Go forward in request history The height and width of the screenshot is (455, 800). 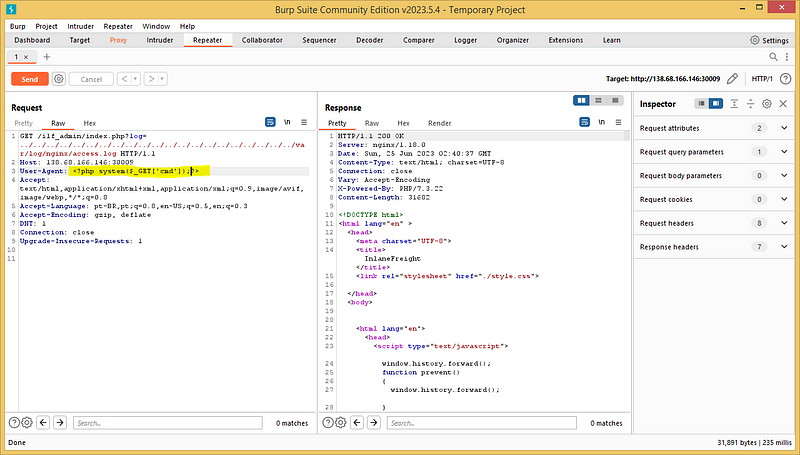[151, 79]
